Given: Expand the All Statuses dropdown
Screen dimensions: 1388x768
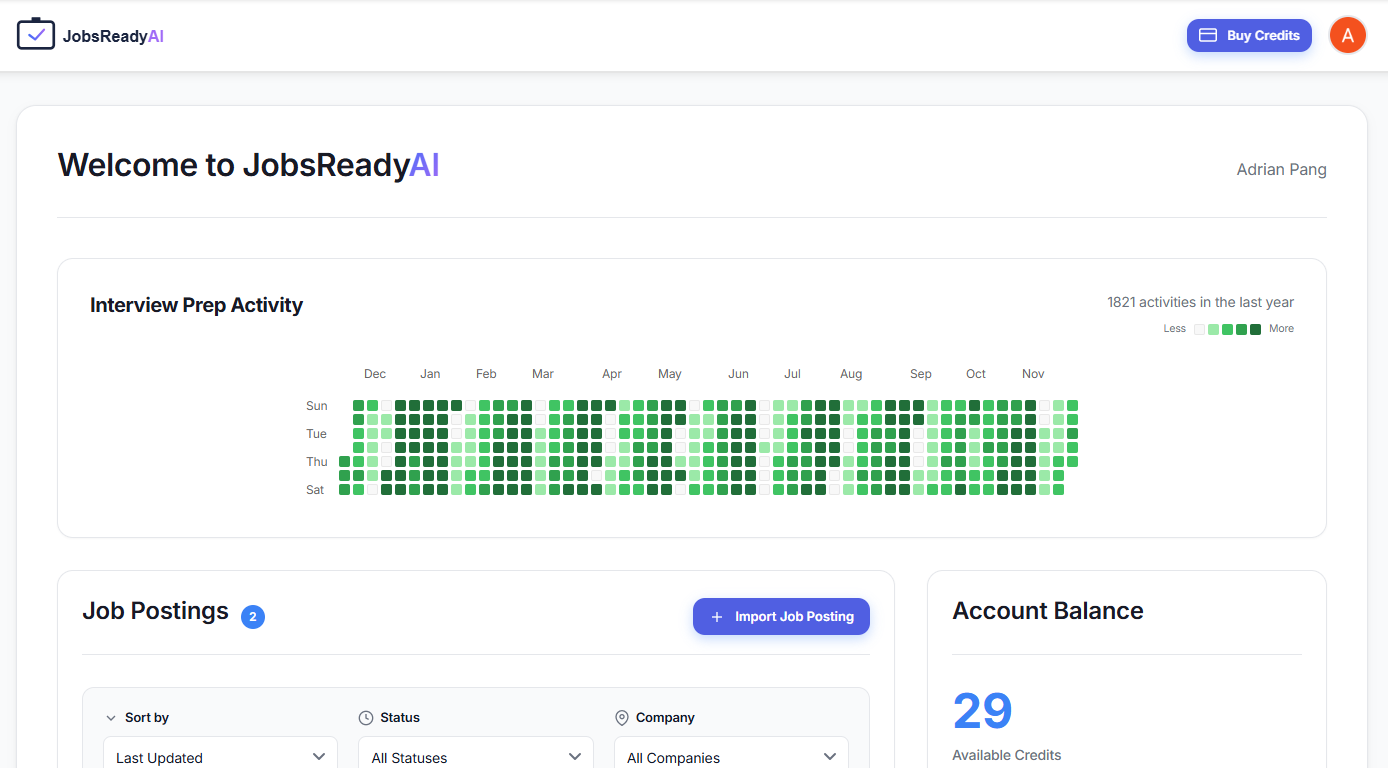Looking at the screenshot, I should 475,757.
